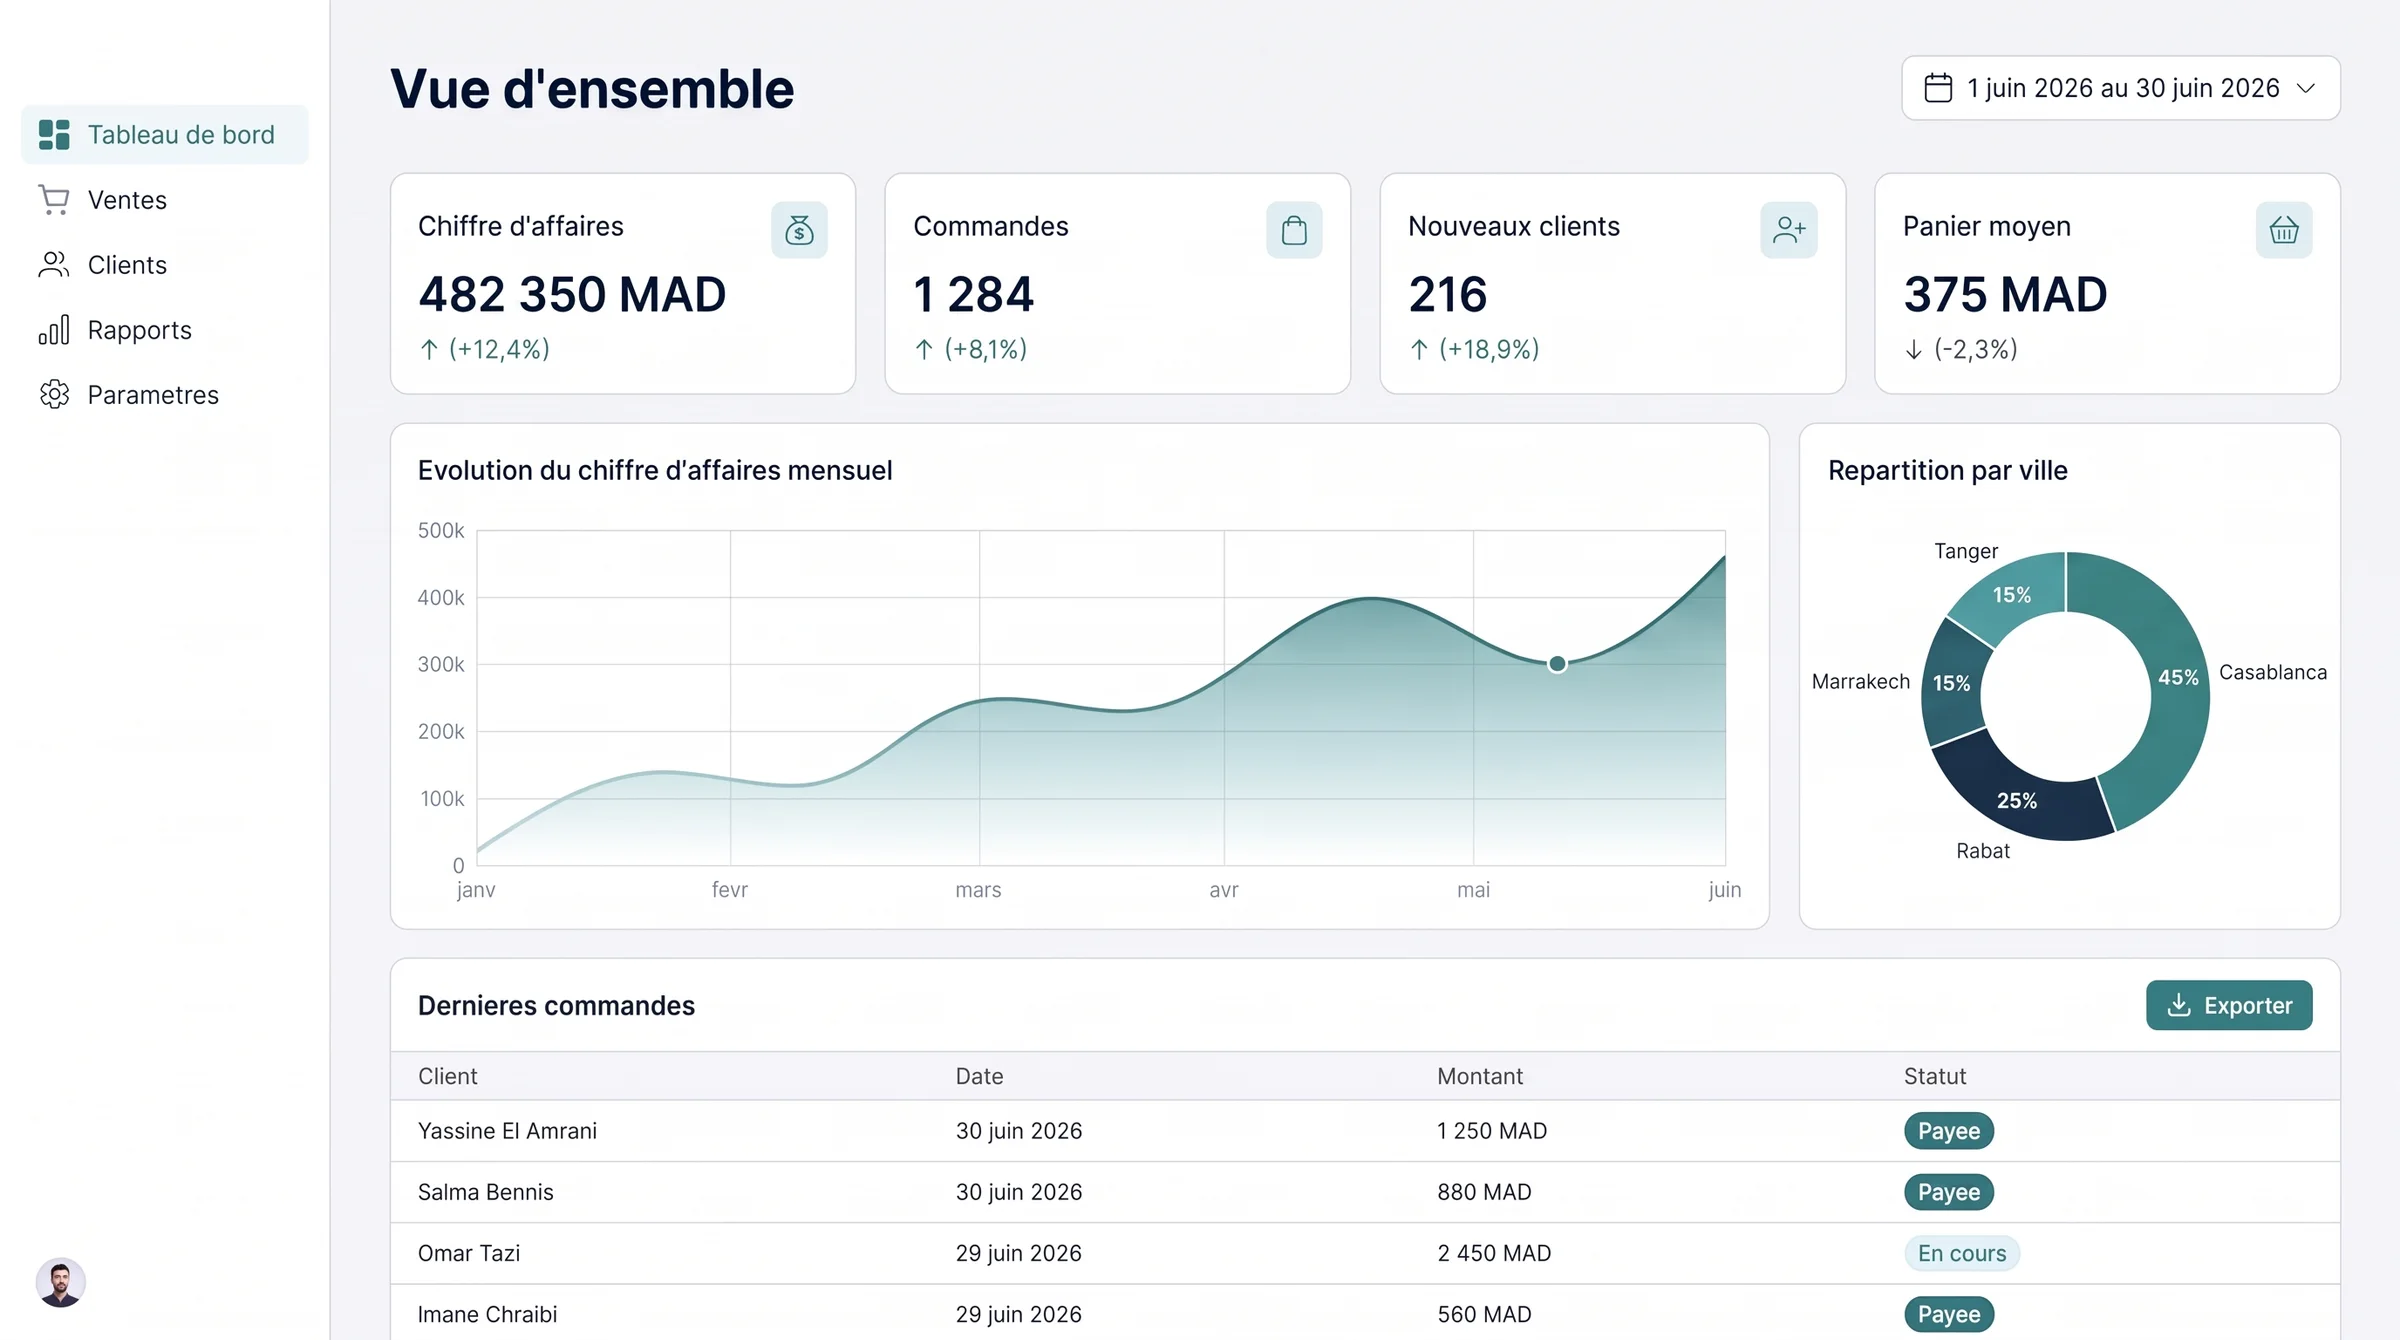Screen dimensions: 2400x1340
Task: Click the shopping bag icon on Commandes card
Action: (x=1294, y=230)
